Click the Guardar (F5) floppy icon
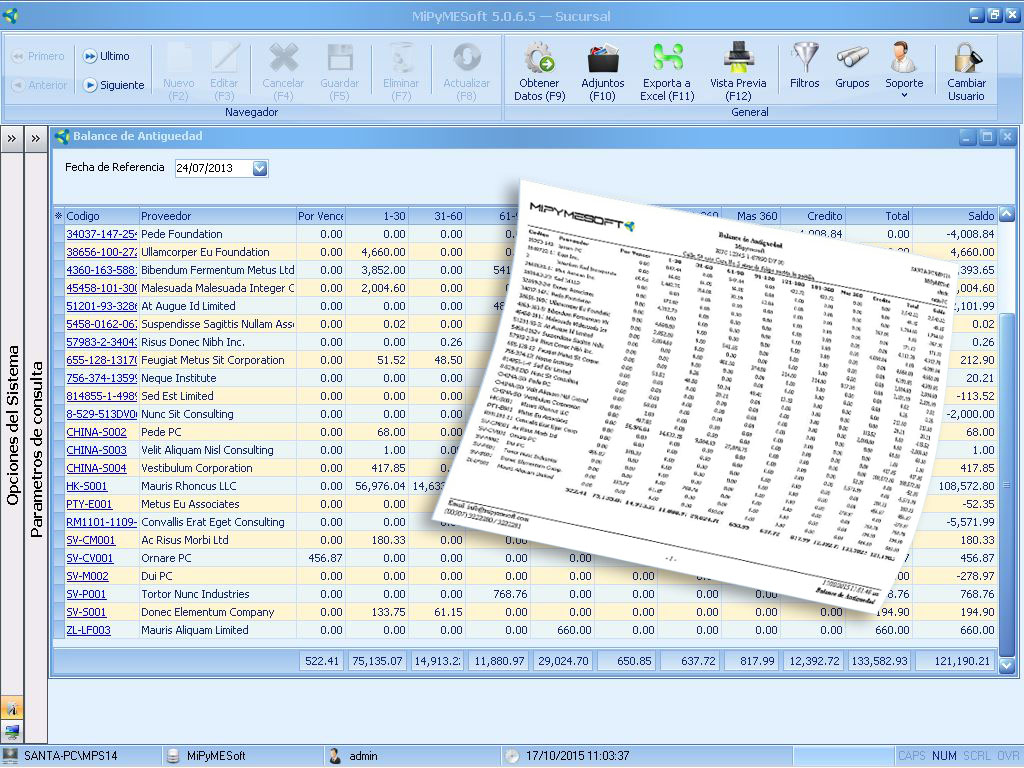 (340, 58)
